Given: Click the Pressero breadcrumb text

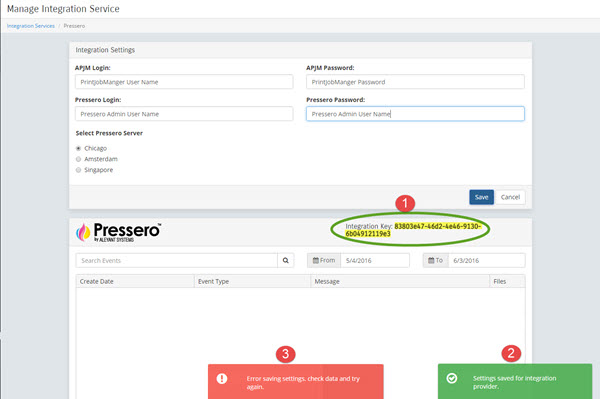Looking at the screenshot, I should pyautogui.click(x=74, y=26).
